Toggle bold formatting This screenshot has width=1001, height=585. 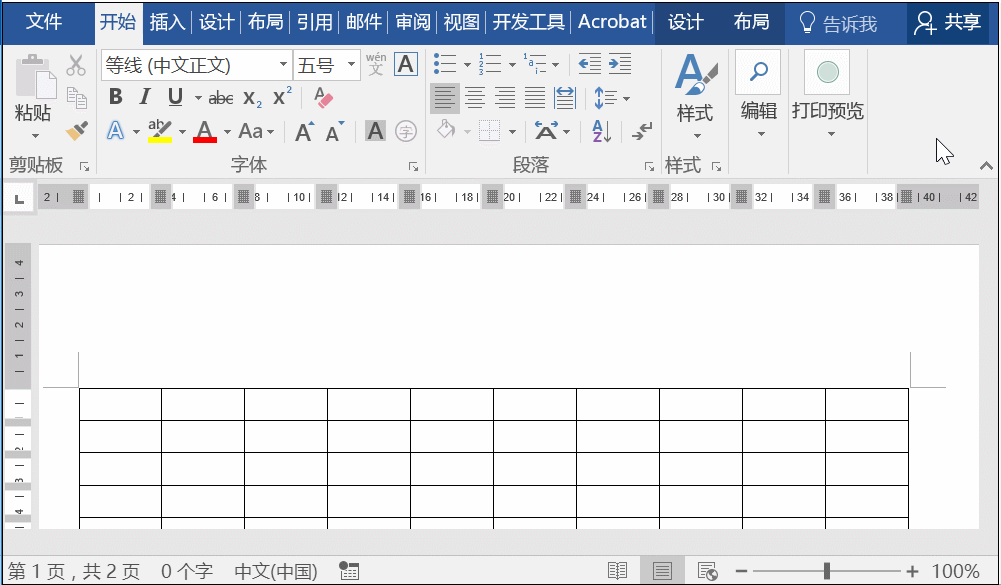(114, 97)
